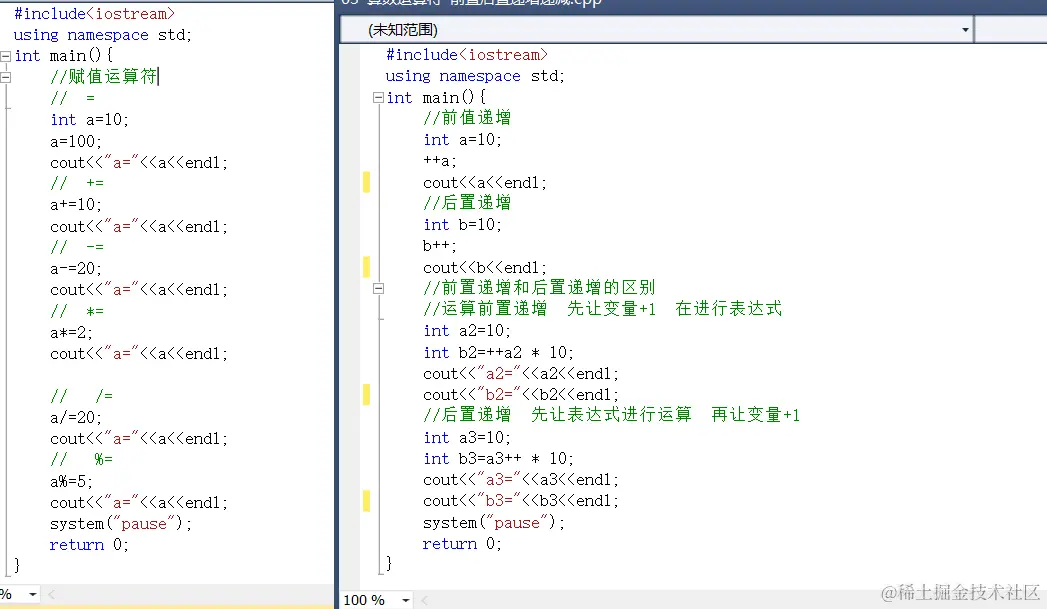Click the int b3=a3++ * 10; line
This screenshot has width=1047, height=609.
coord(498,459)
